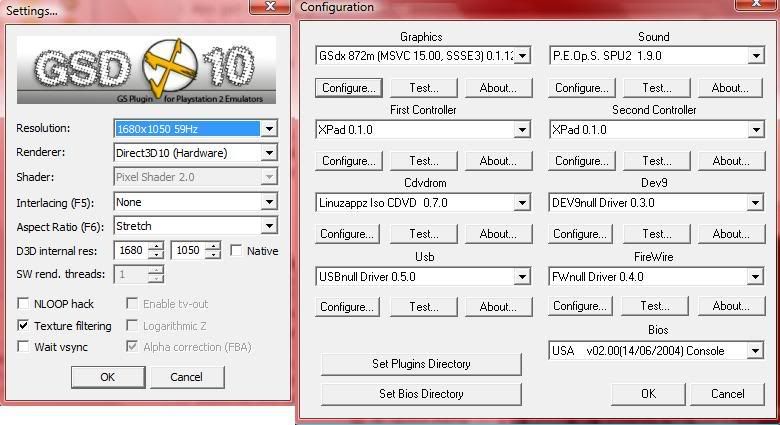780x425 pixels.
Task: Open About for the Dev9 plugin
Action: point(731,234)
